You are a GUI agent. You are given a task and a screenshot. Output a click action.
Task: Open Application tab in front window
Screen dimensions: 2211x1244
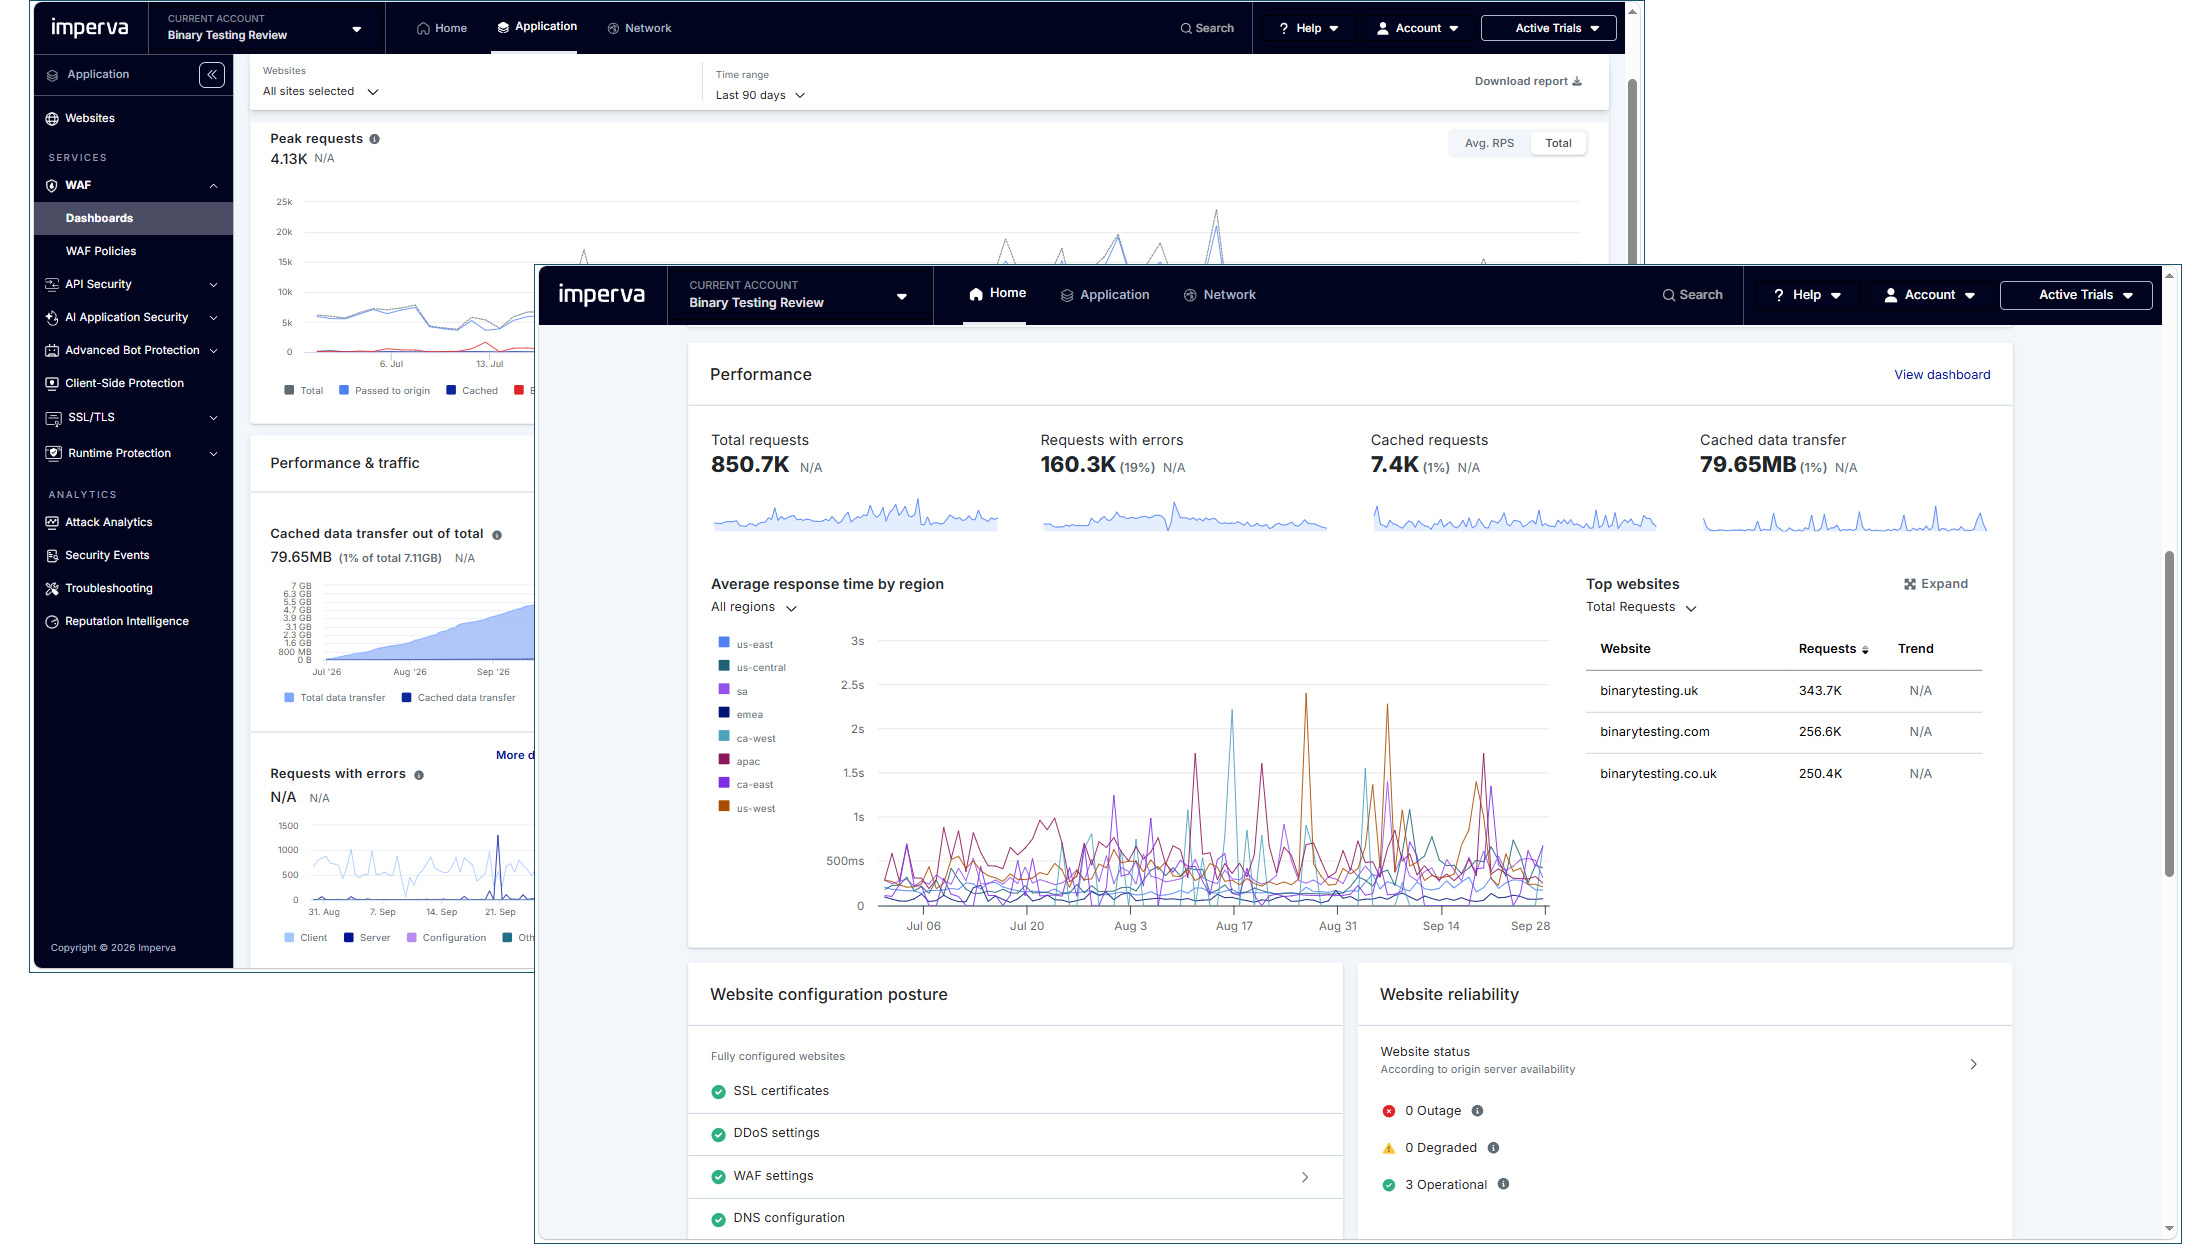tap(1104, 295)
